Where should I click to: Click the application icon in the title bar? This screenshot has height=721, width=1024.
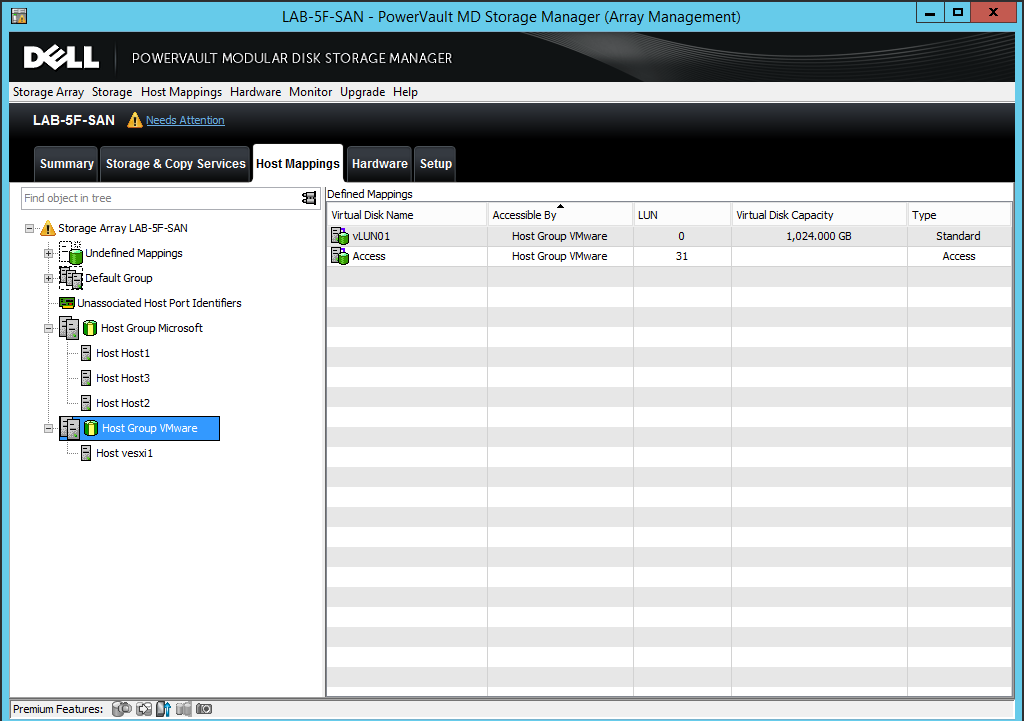coord(19,16)
